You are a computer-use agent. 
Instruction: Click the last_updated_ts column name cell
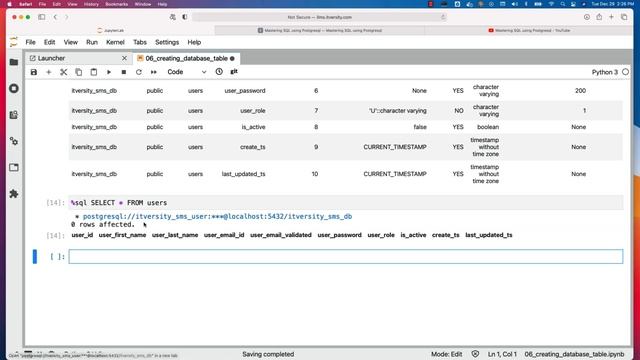243,174
